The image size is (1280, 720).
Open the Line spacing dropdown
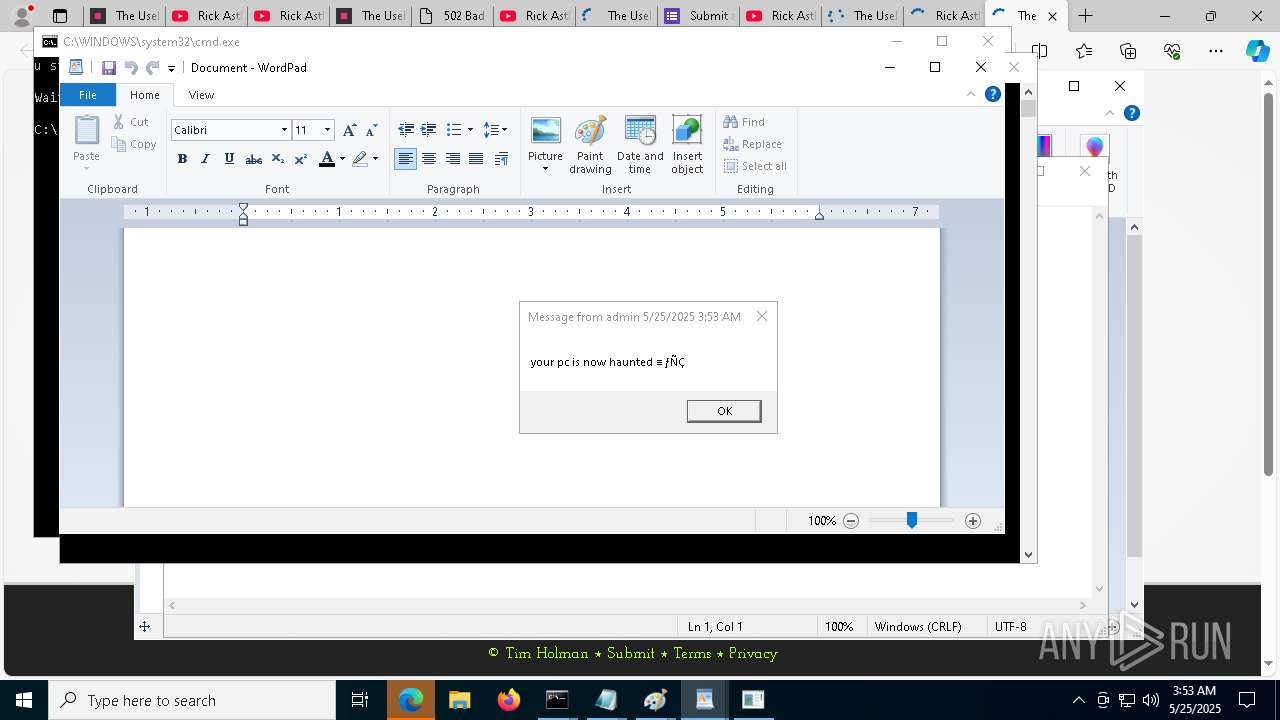[495, 130]
